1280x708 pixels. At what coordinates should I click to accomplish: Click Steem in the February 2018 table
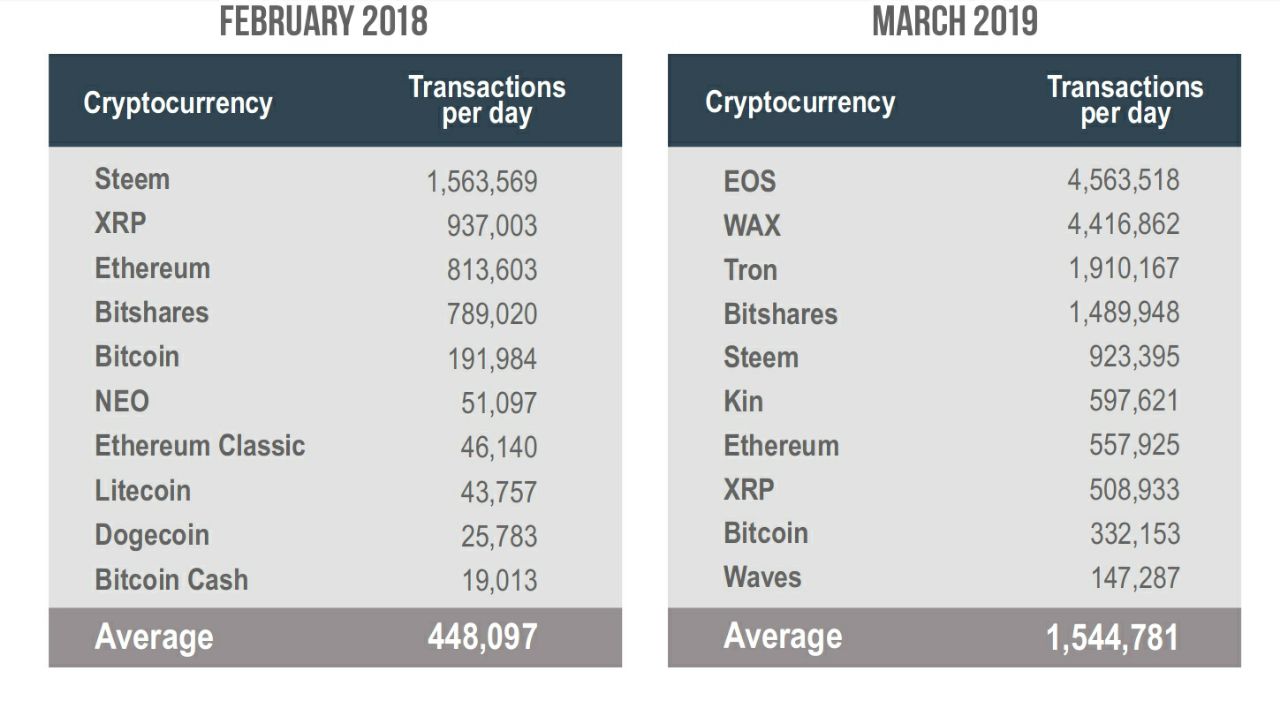click(132, 180)
